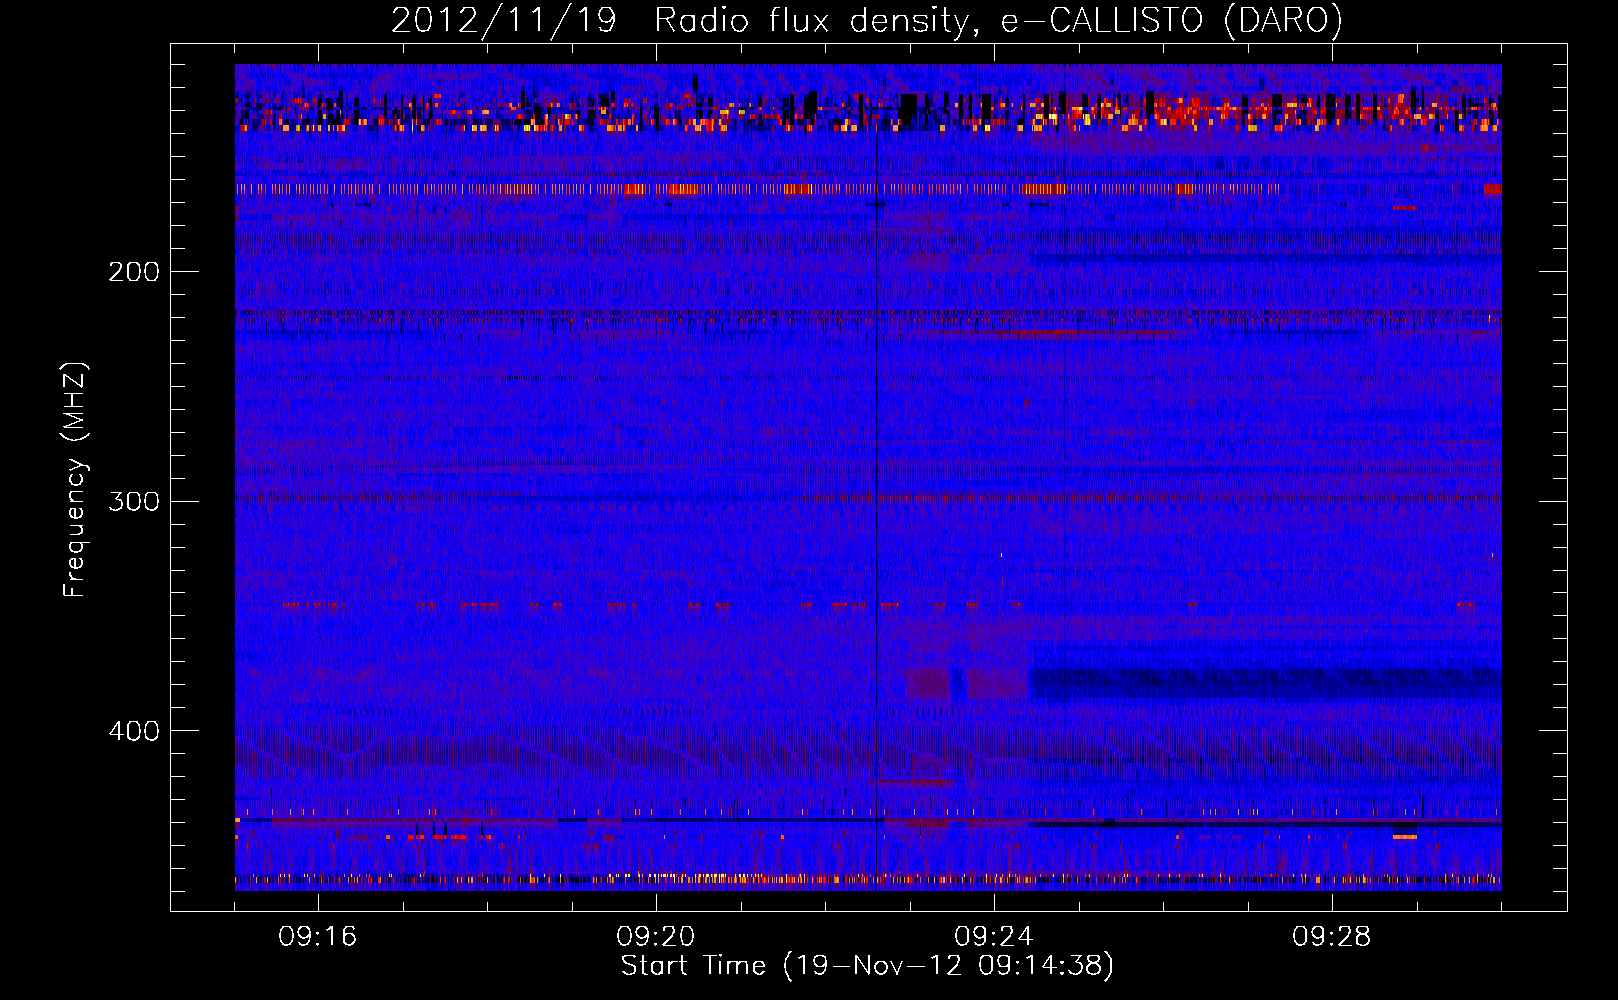The image size is (1618, 1000).
Task: Click the dark blue band near 380 MHz
Action: click(x=1266, y=683)
